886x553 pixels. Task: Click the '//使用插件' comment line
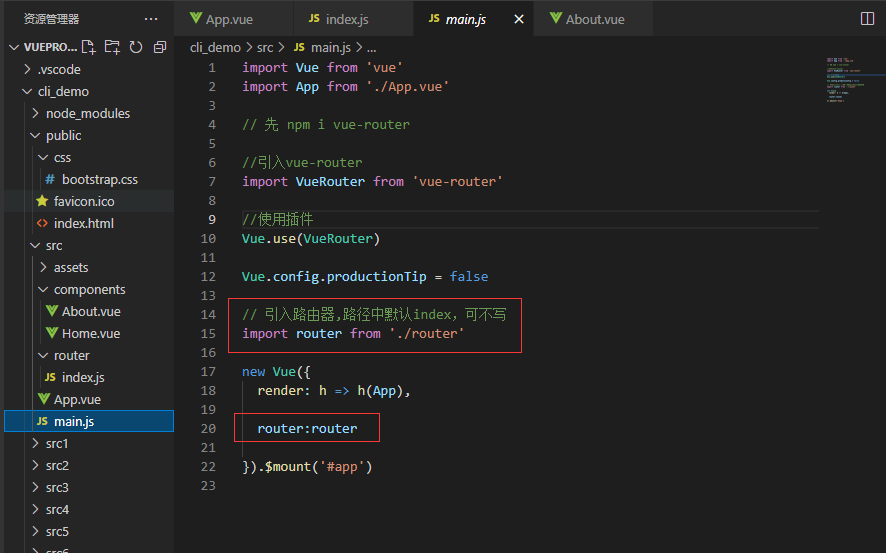[x=277, y=219]
